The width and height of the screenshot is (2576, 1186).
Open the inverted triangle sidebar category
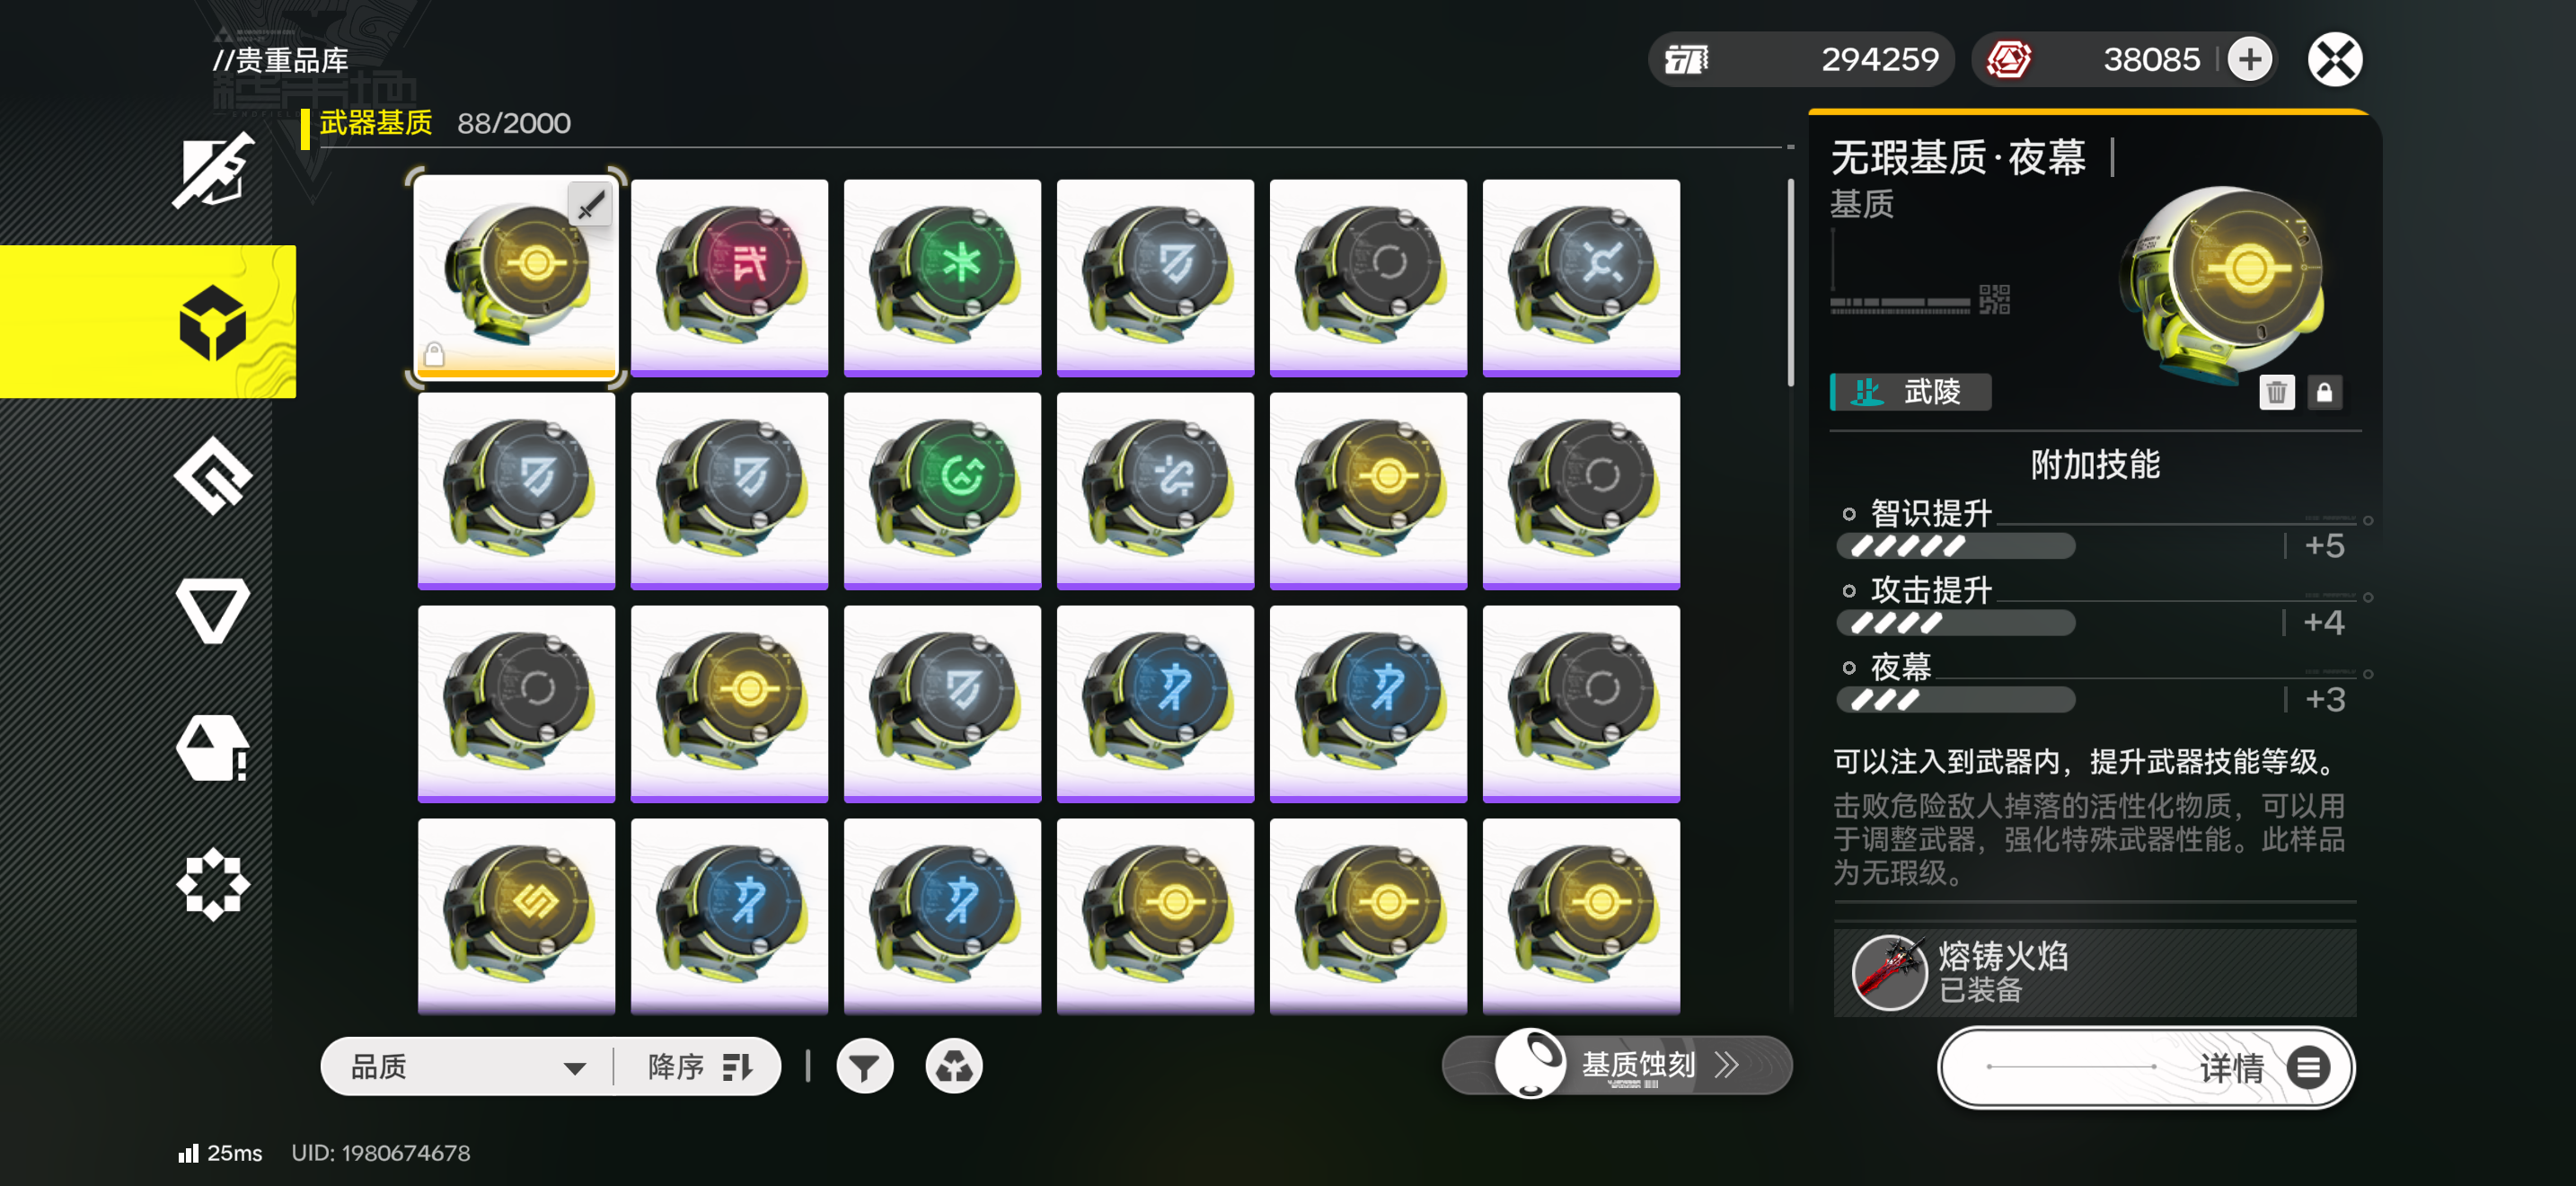tap(213, 610)
